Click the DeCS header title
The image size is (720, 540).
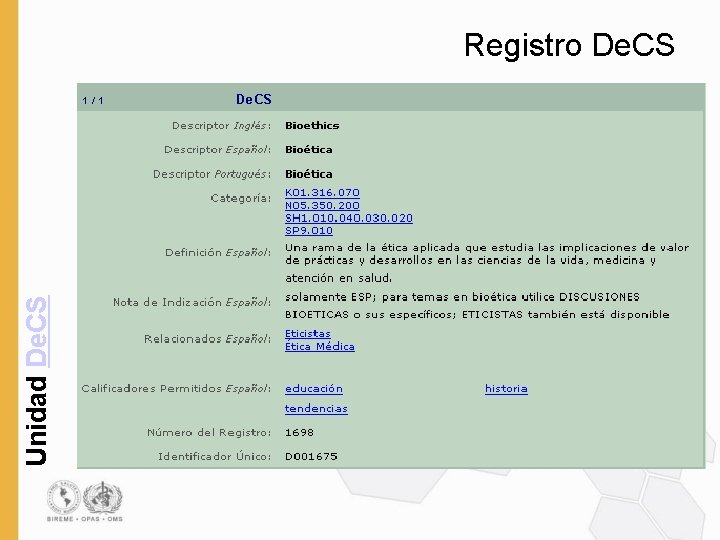[x=253, y=99]
